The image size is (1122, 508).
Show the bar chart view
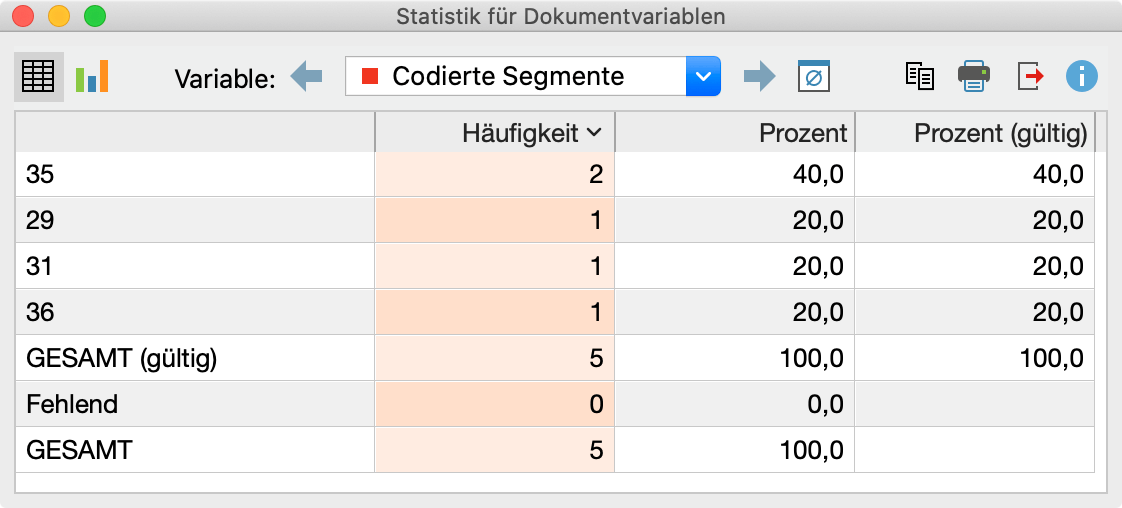point(92,77)
